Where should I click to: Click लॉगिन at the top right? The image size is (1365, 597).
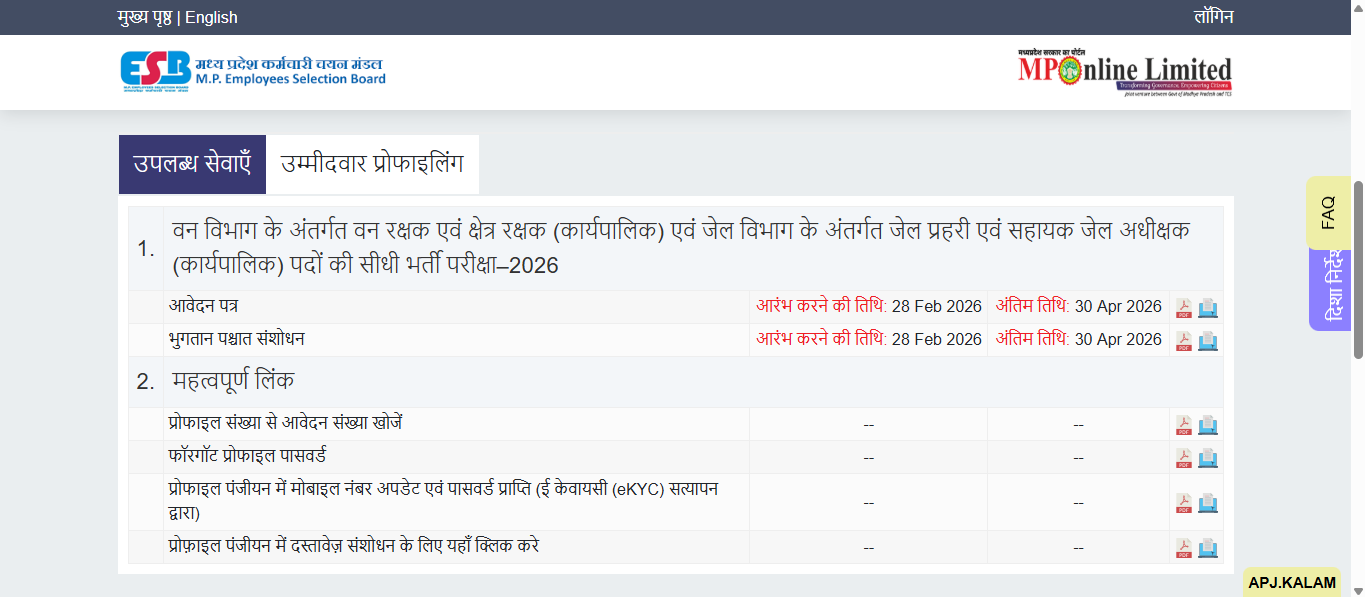(1213, 16)
